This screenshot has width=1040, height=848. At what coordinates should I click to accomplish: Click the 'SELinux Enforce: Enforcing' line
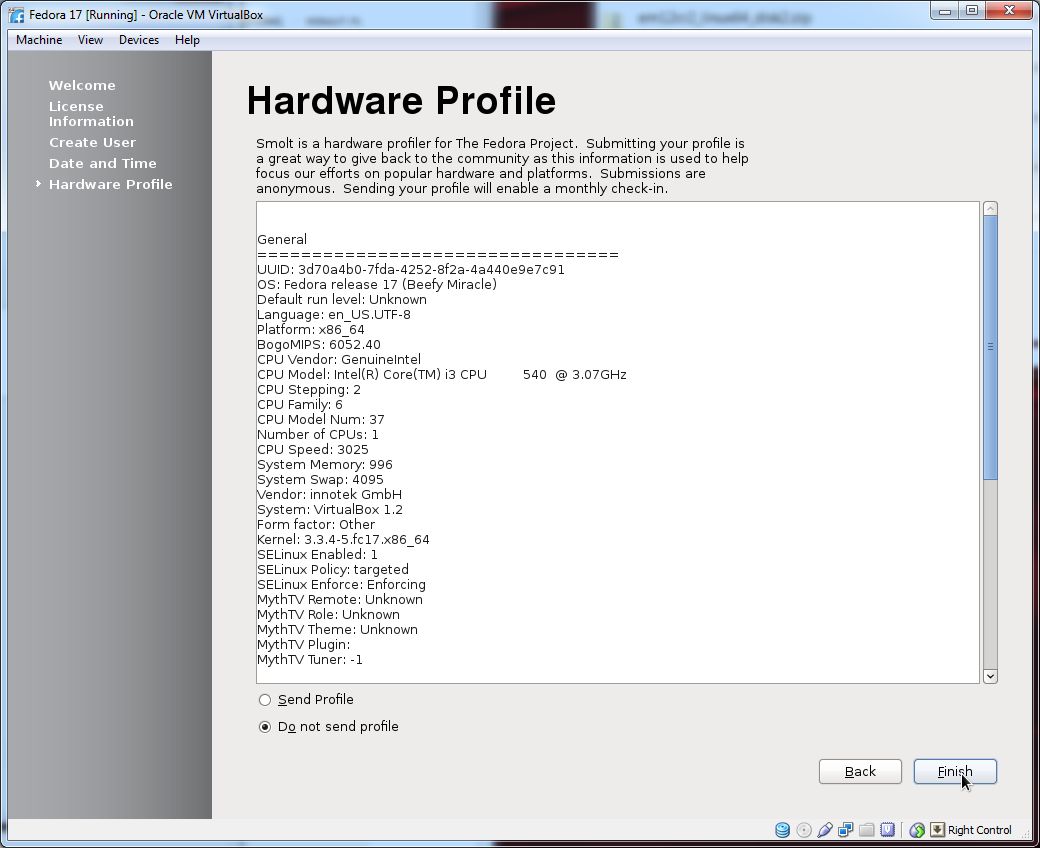tap(341, 585)
